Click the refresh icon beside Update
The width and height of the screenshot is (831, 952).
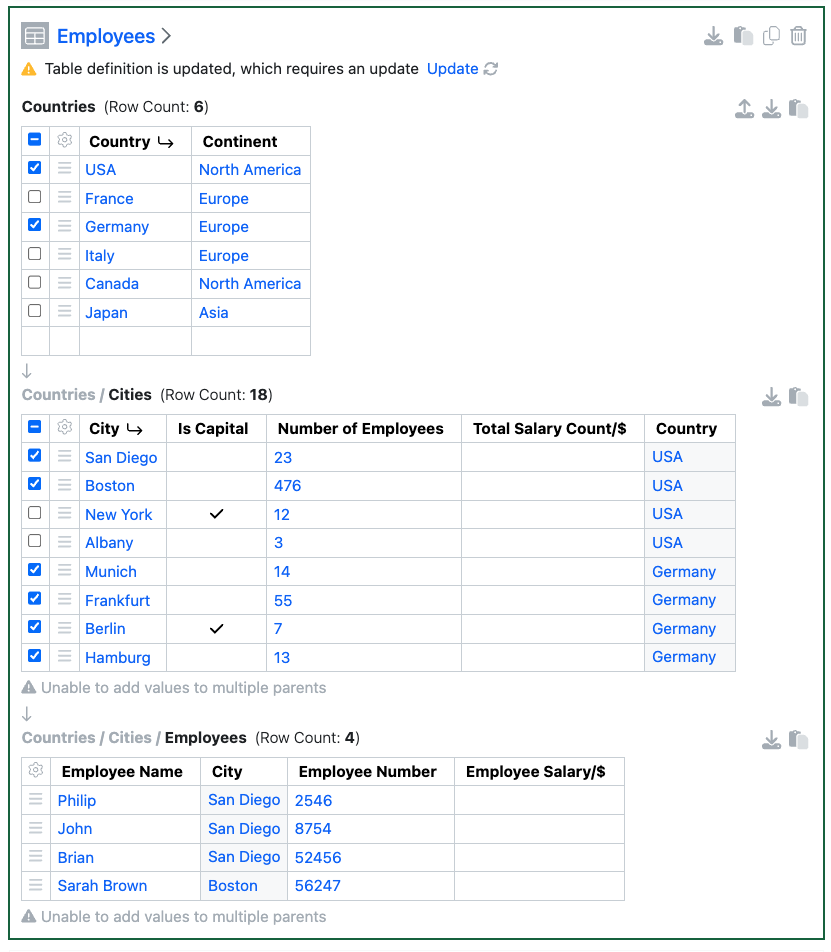point(491,69)
